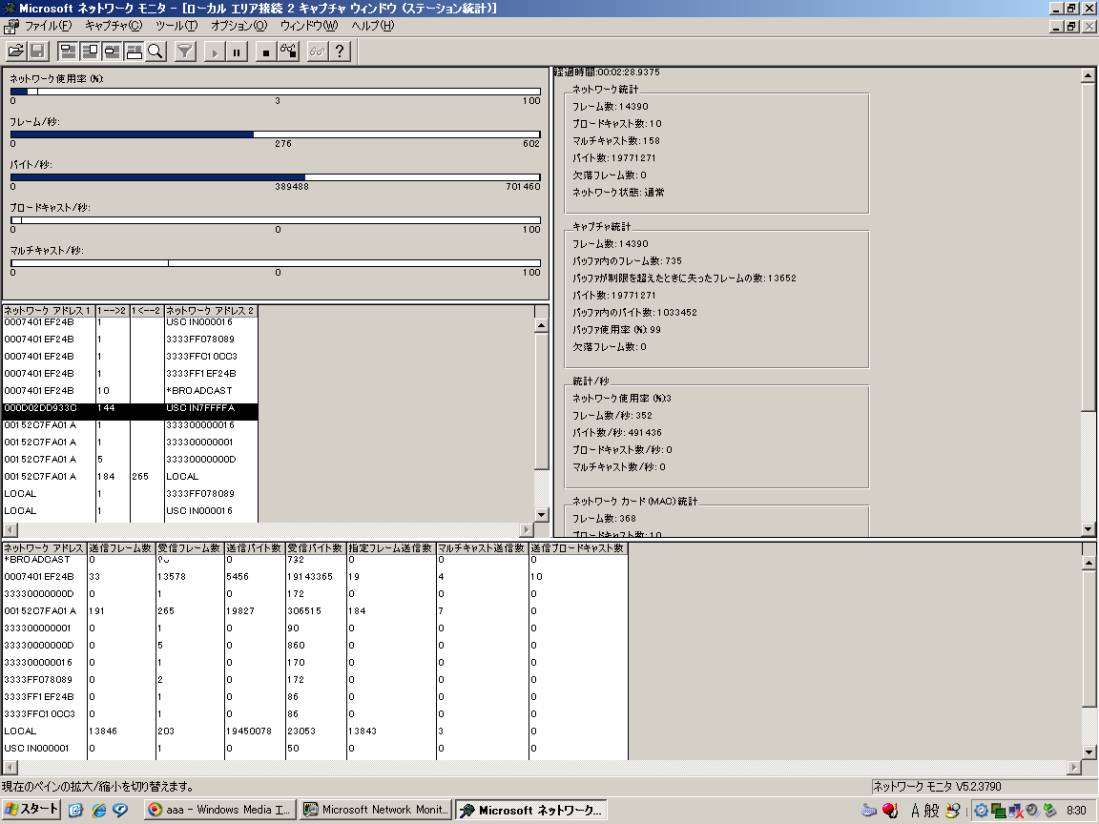The image size is (1099, 824).
Task: Click the zoom pane magnifier icon
Action: 156,51
